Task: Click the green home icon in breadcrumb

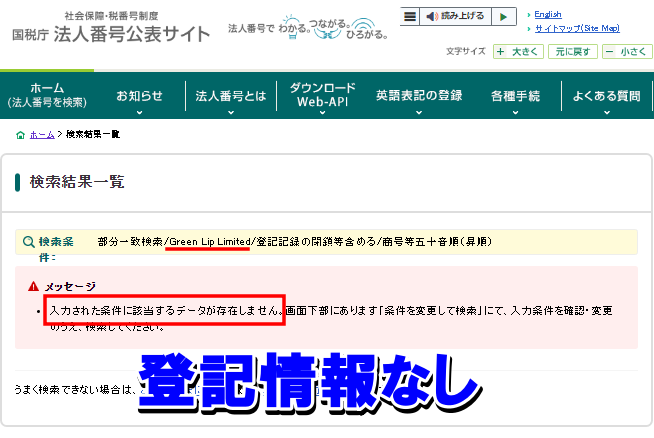Action: 21,134
